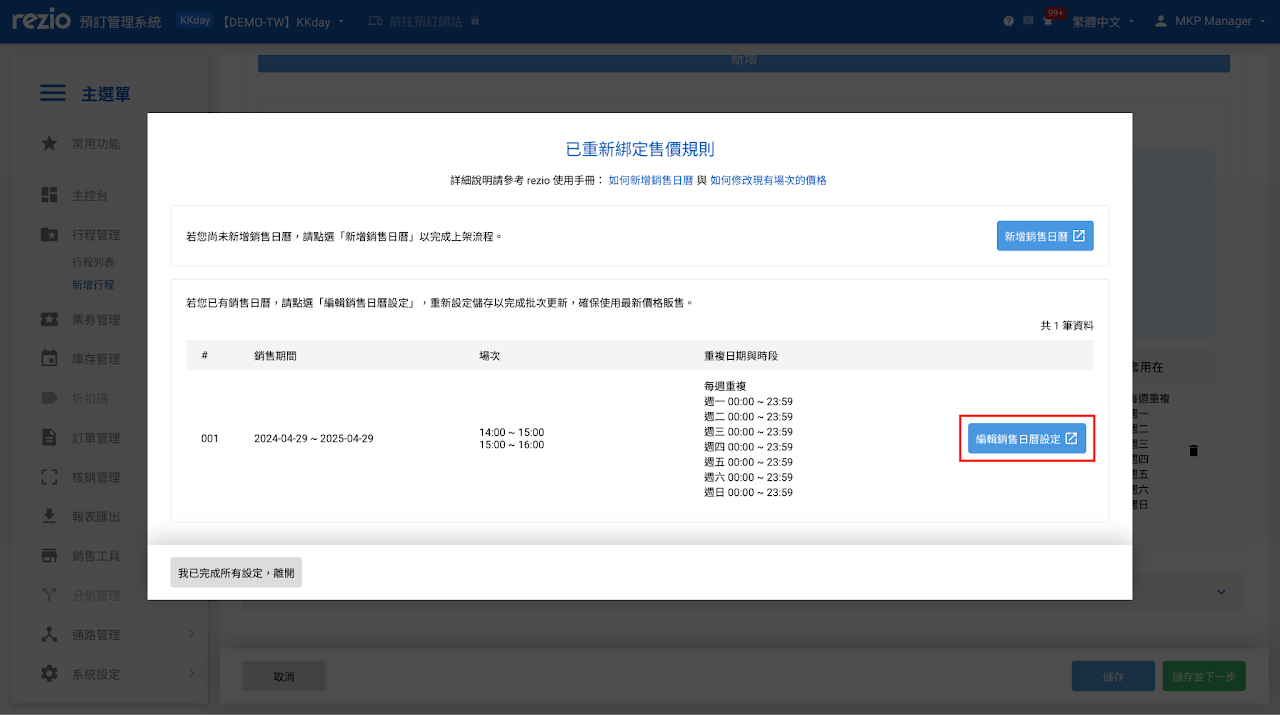
Task: Go to 前往預訂網站 link
Action: click(424, 21)
